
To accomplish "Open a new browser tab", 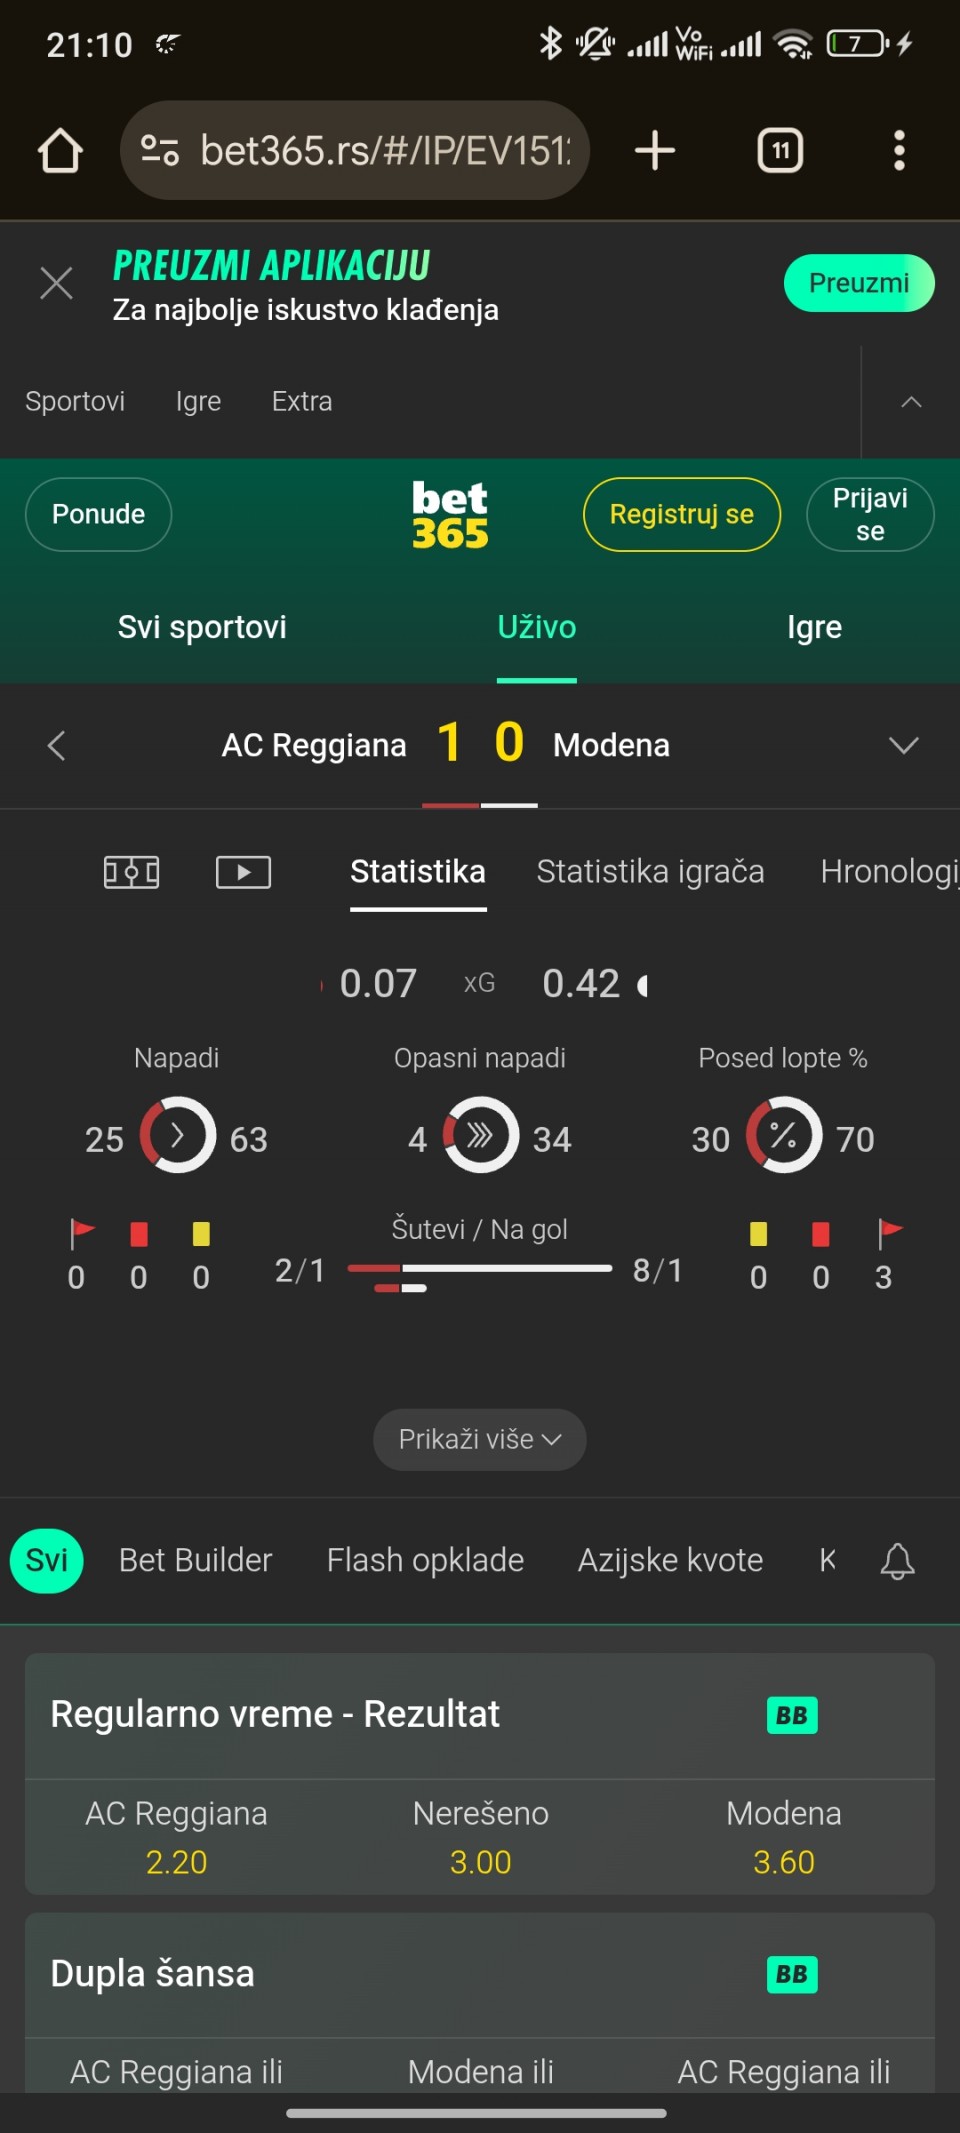I will (x=655, y=151).
